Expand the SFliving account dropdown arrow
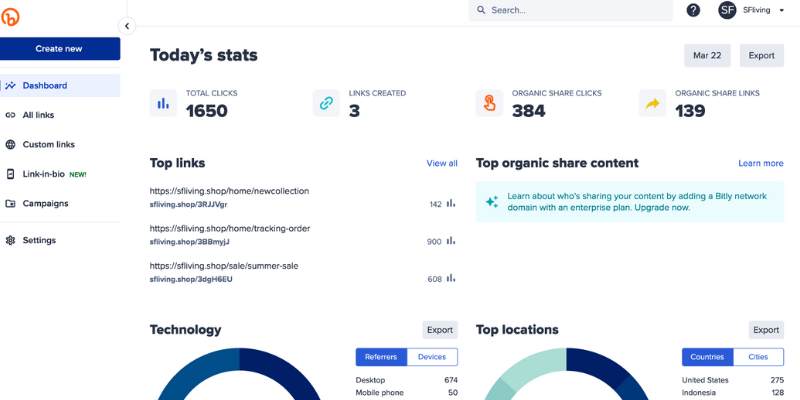The image size is (800, 400). (x=781, y=10)
